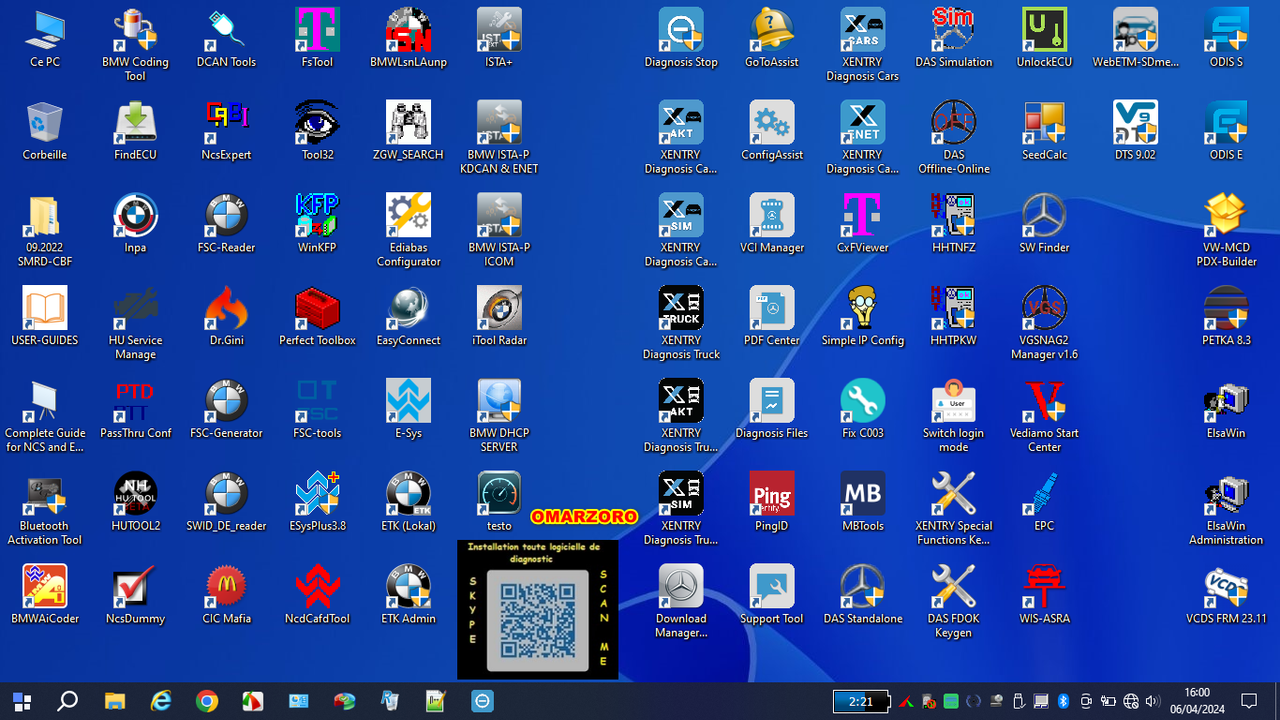Open the volume speaker tray icon

(x=1153, y=701)
